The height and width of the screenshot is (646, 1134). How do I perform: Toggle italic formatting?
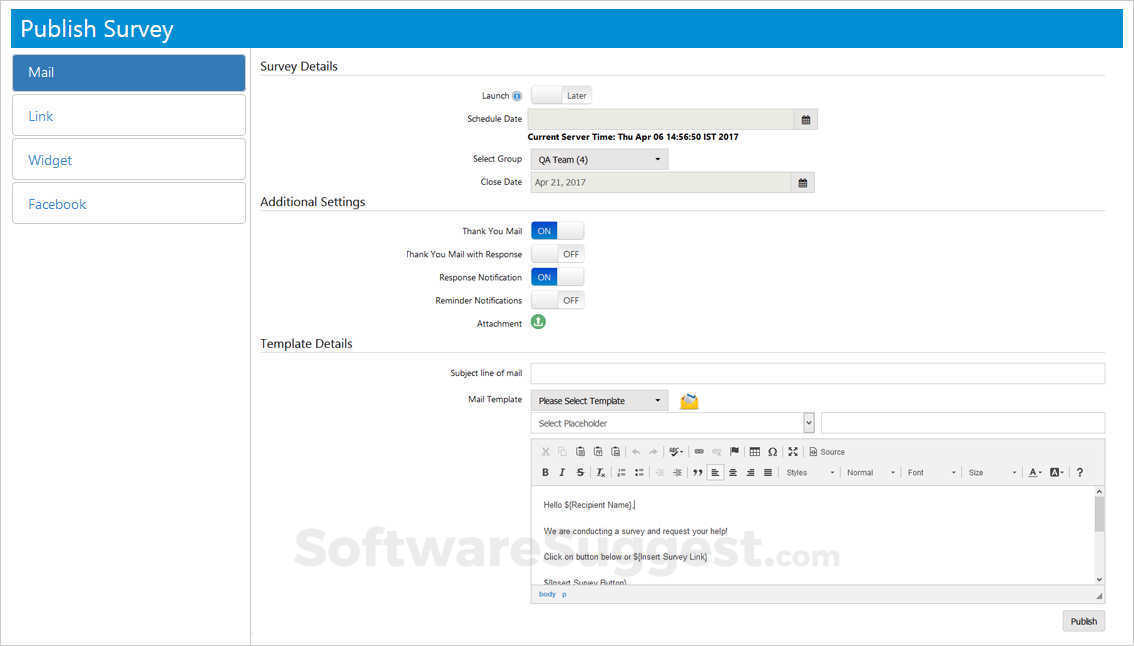[563, 472]
